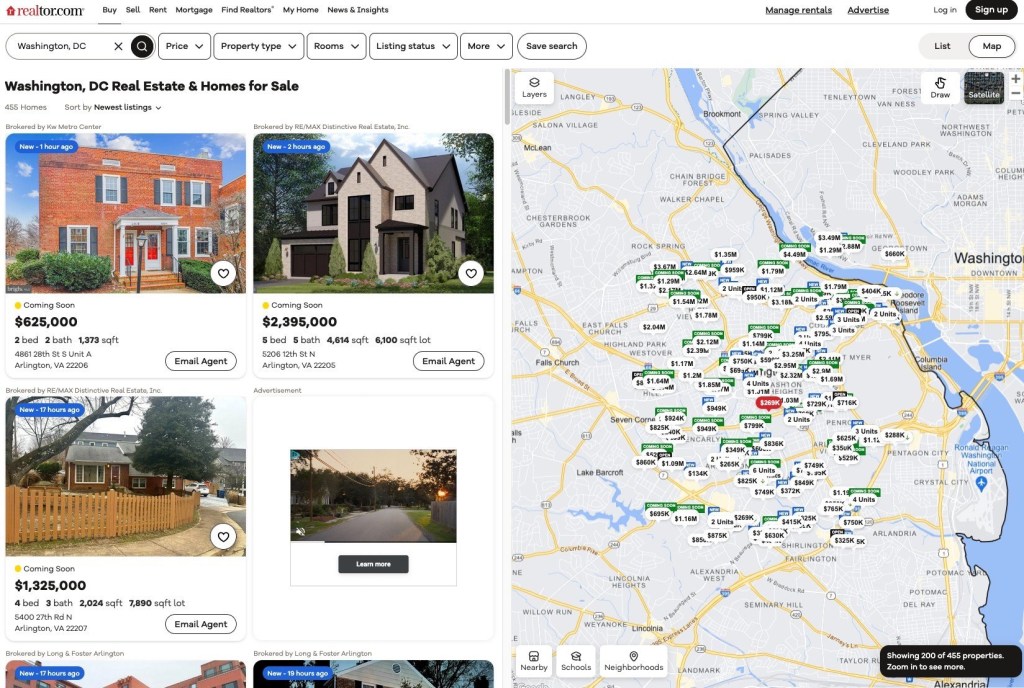Clear the Washington, DC search text

(x=118, y=46)
